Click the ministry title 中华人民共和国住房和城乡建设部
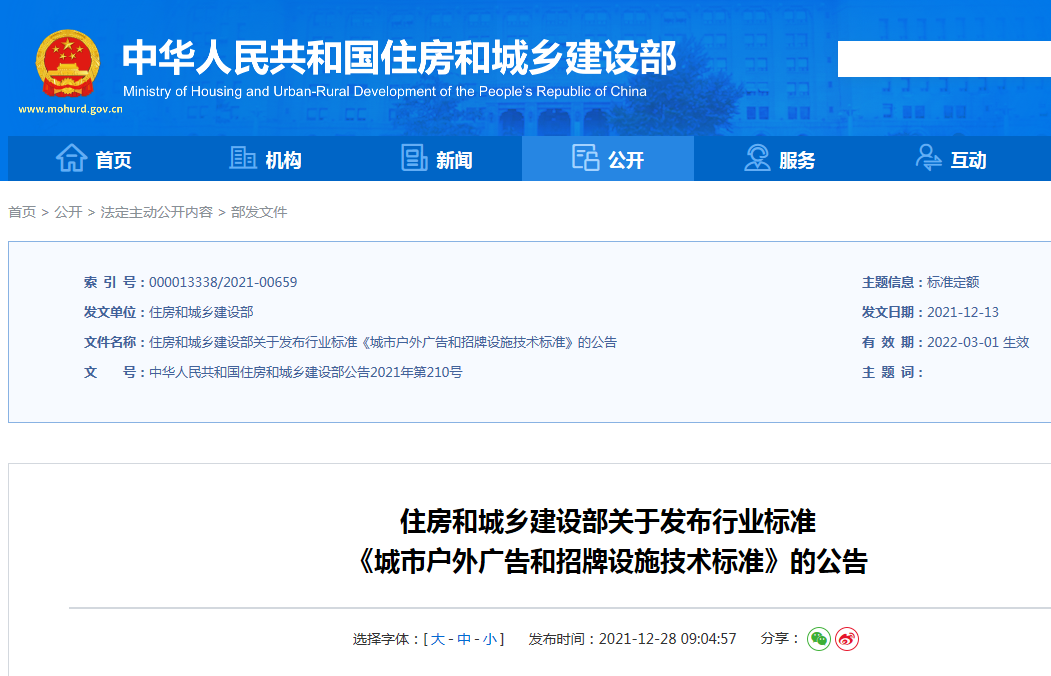The image size is (1051, 676). [x=399, y=58]
